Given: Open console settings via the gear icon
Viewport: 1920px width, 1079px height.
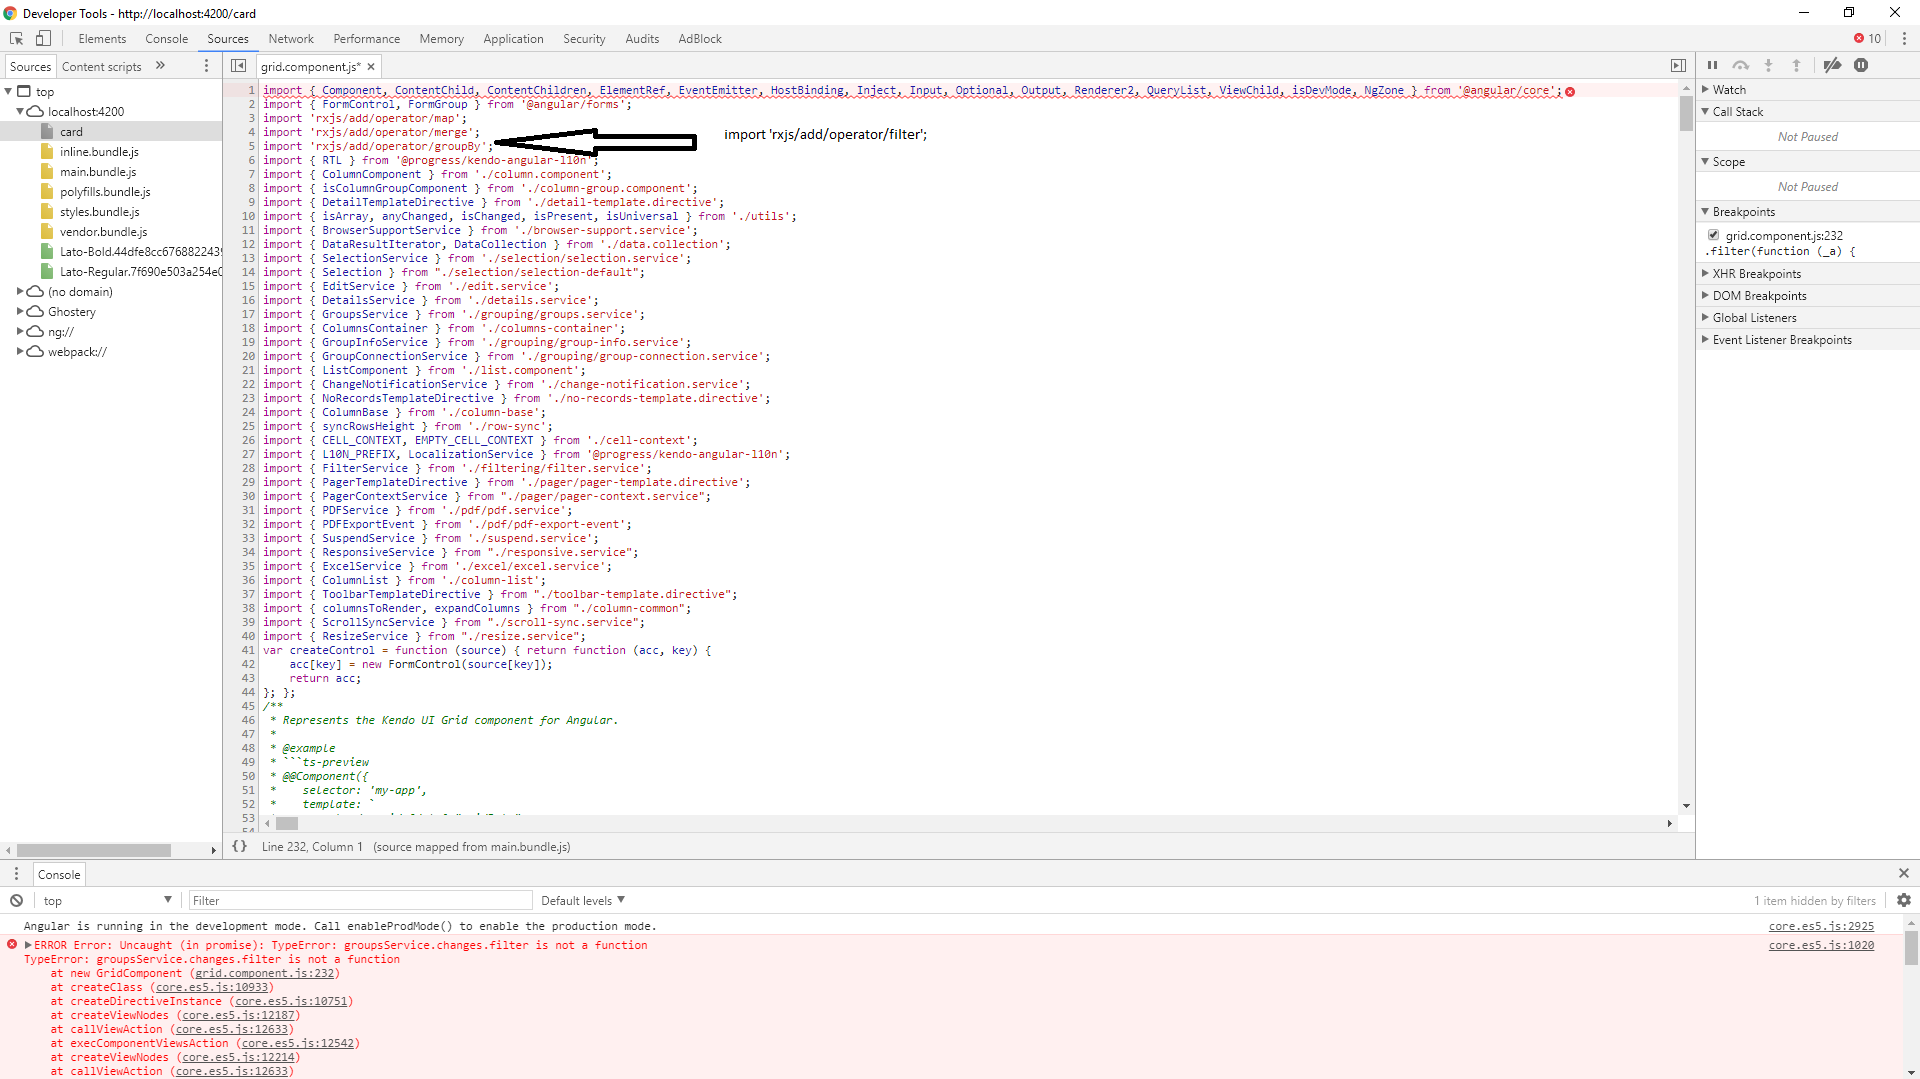Looking at the screenshot, I should 1904,900.
